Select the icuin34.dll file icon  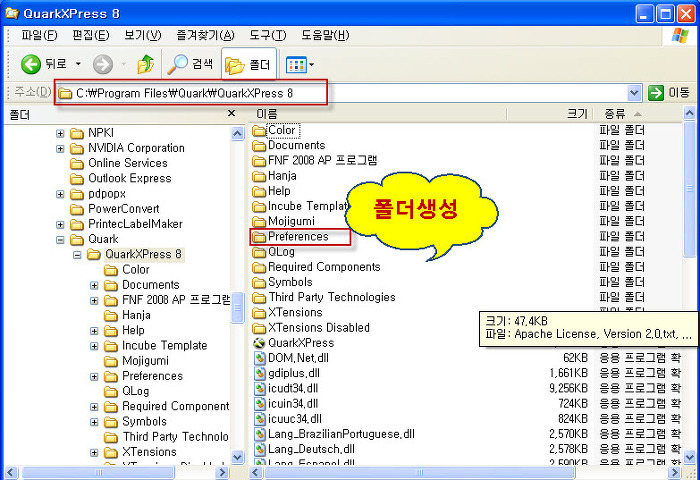[x=259, y=404]
